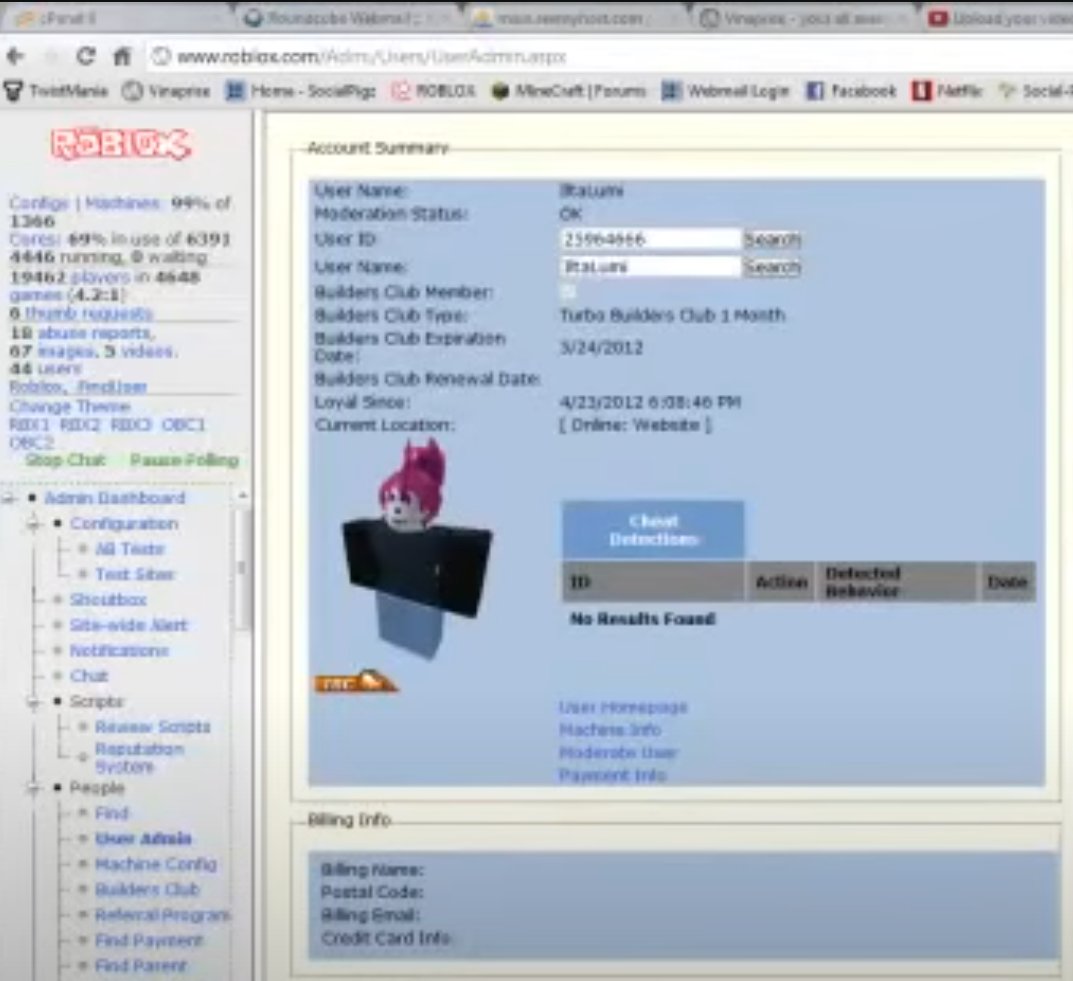Open User Admin in the tree

(x=144, y=838)
